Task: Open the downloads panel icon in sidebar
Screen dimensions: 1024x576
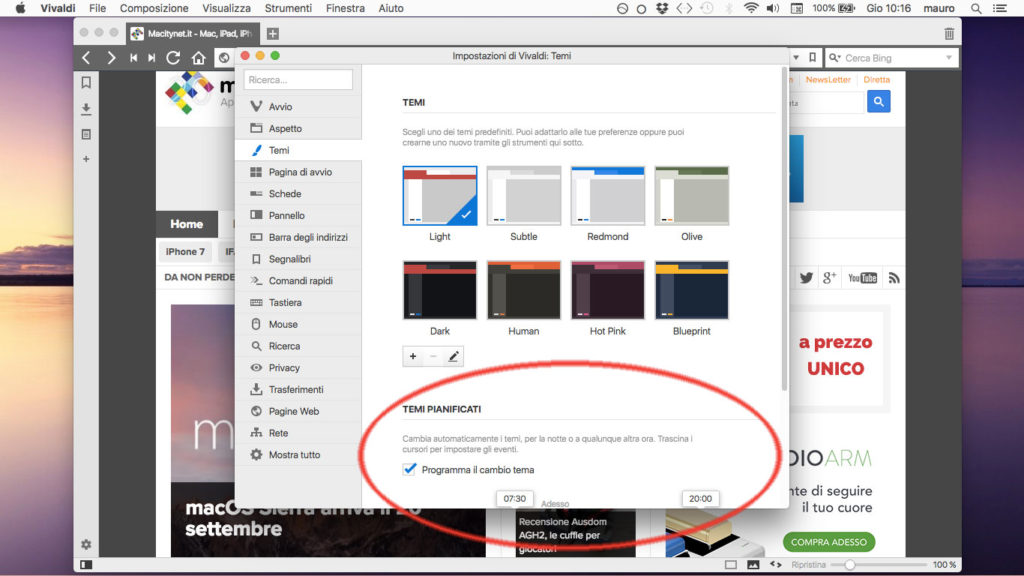Action: 86,108
